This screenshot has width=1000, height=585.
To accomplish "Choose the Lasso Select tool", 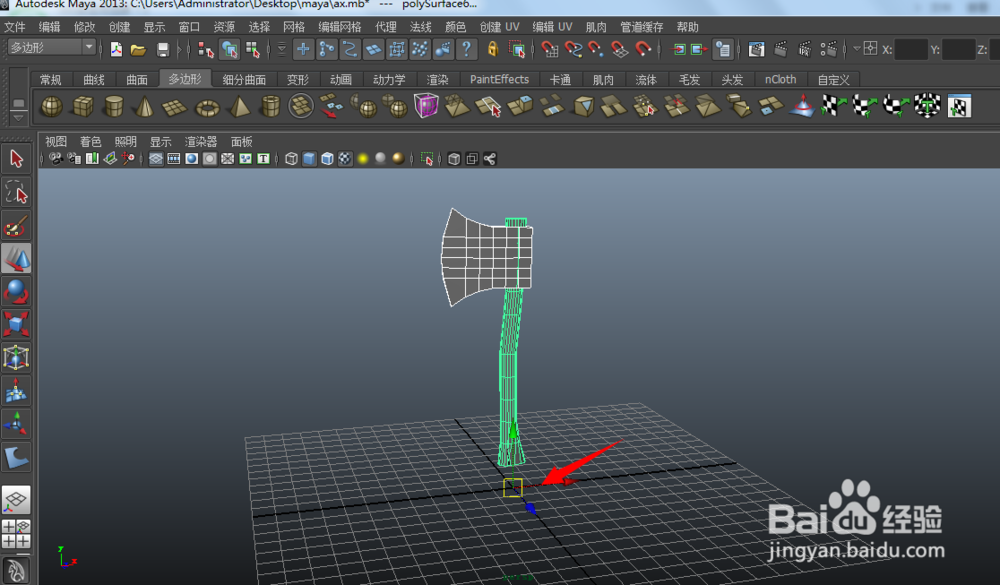I will (16, 192).
